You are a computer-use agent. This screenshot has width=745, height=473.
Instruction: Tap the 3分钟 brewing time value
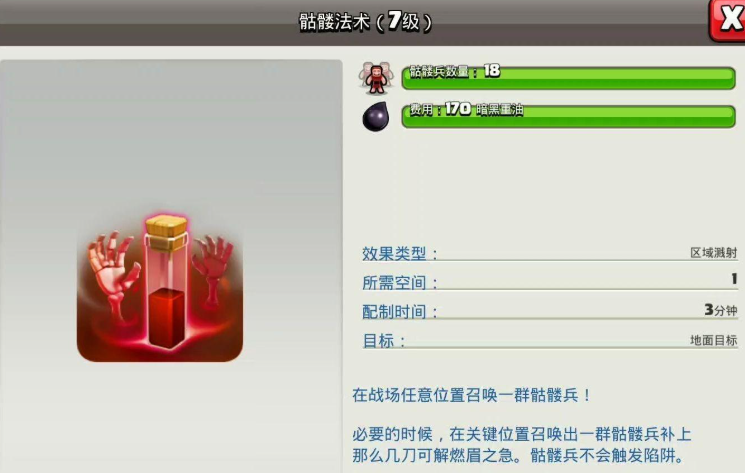[721, 310]
